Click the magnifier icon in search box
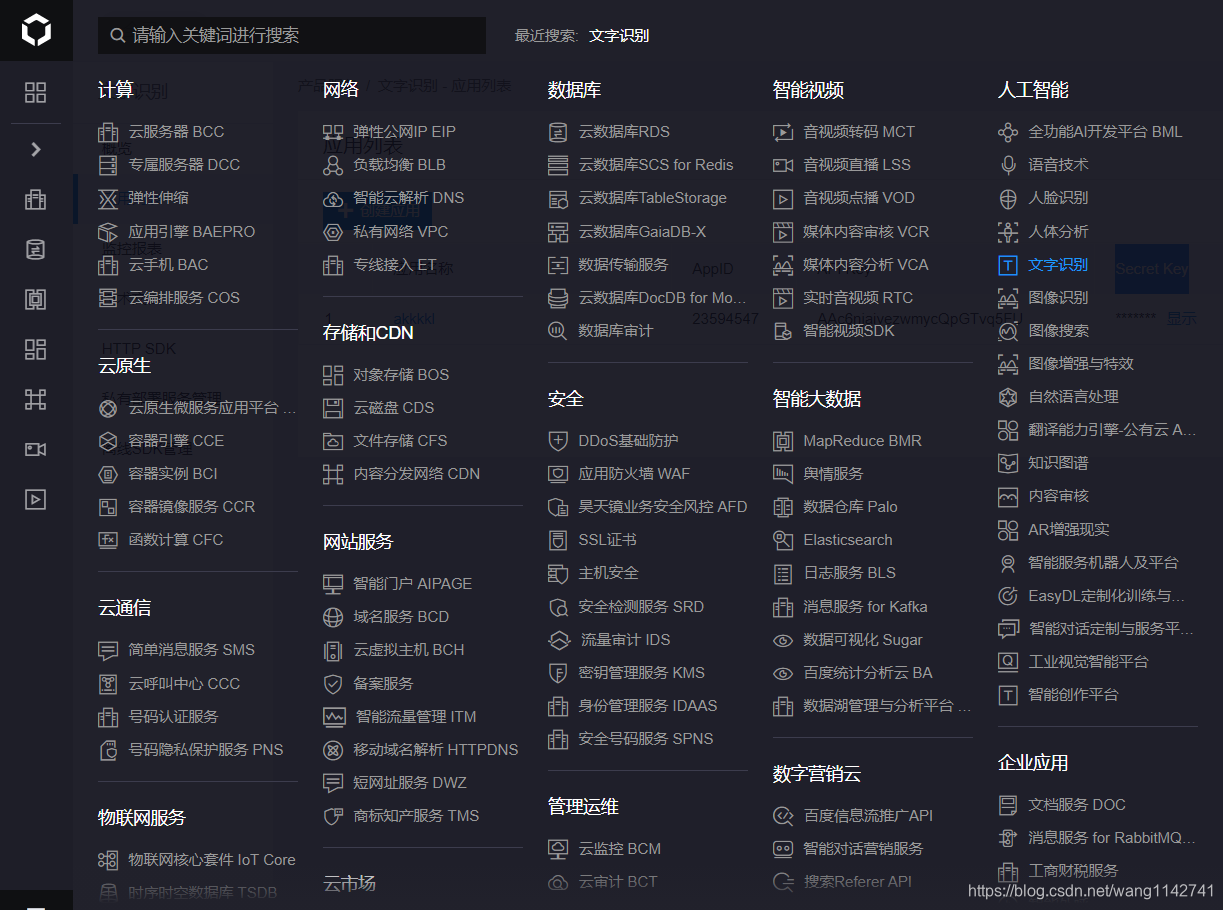The height and width of the screenshot is (910, 1223). [x=118, y=35]
